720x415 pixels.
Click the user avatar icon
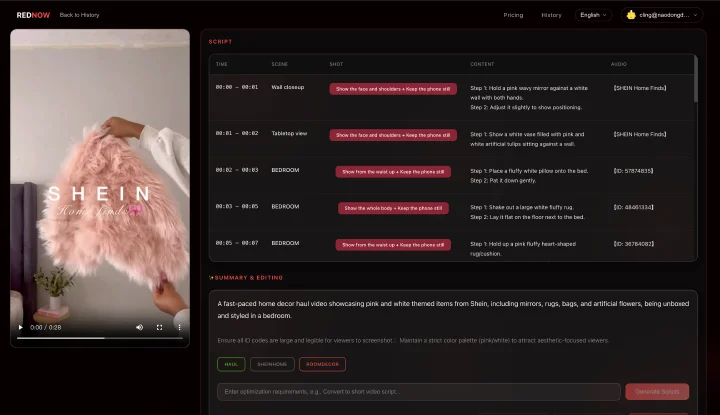[631, 15]
